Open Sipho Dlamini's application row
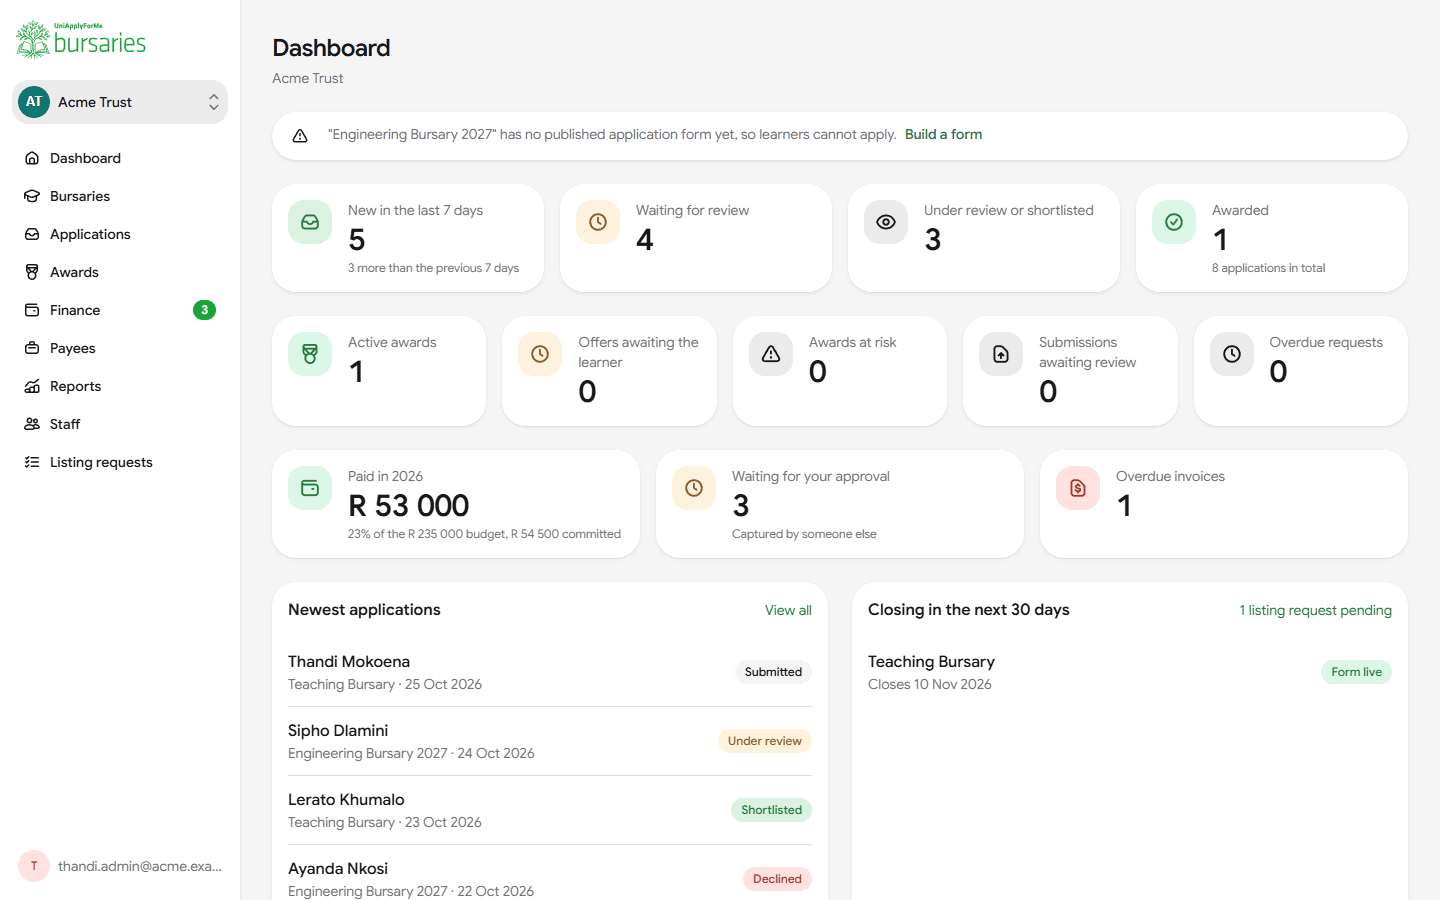The image size is (1440, 900). point(550,741)
